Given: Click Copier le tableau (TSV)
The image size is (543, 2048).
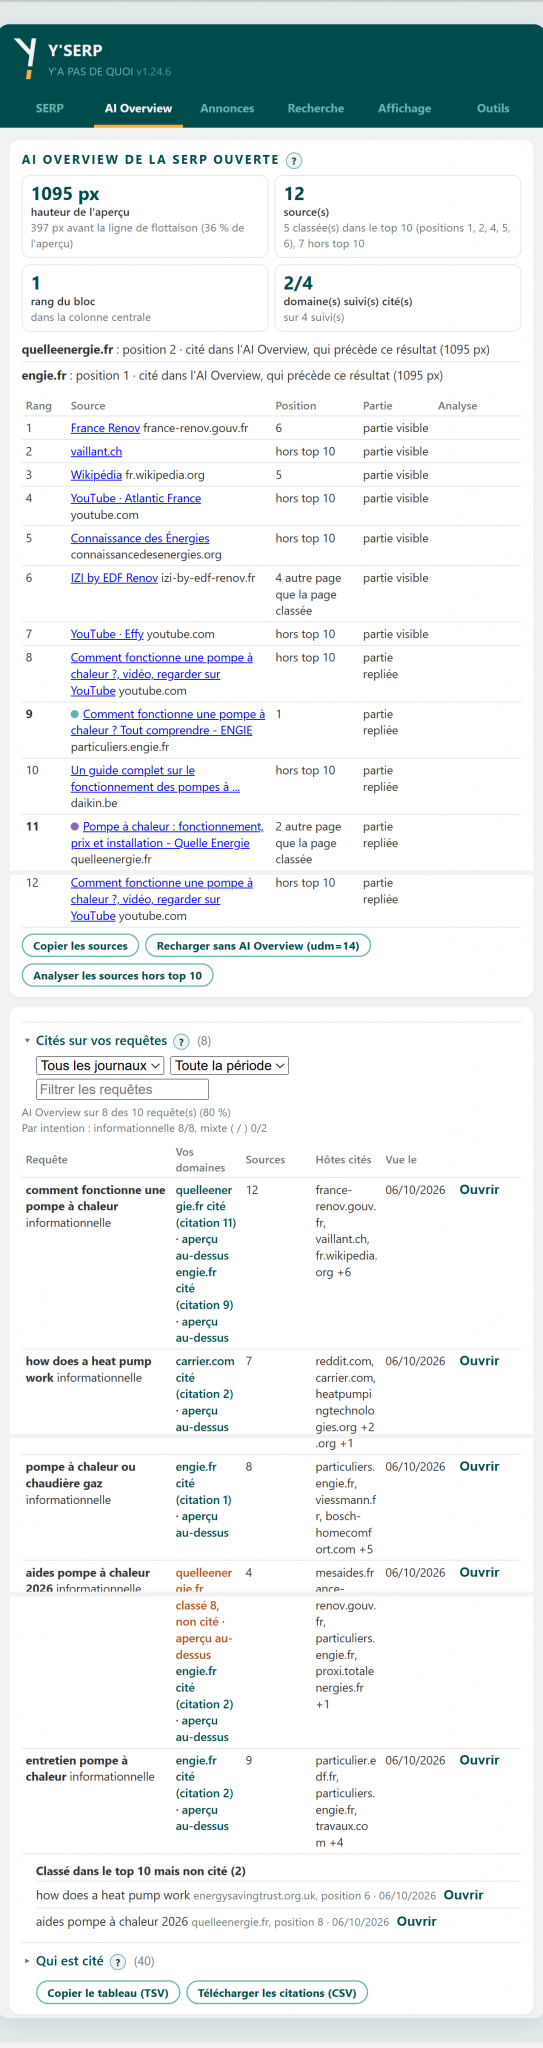Looking at the screenshot, I should (x=108, y=1993).
